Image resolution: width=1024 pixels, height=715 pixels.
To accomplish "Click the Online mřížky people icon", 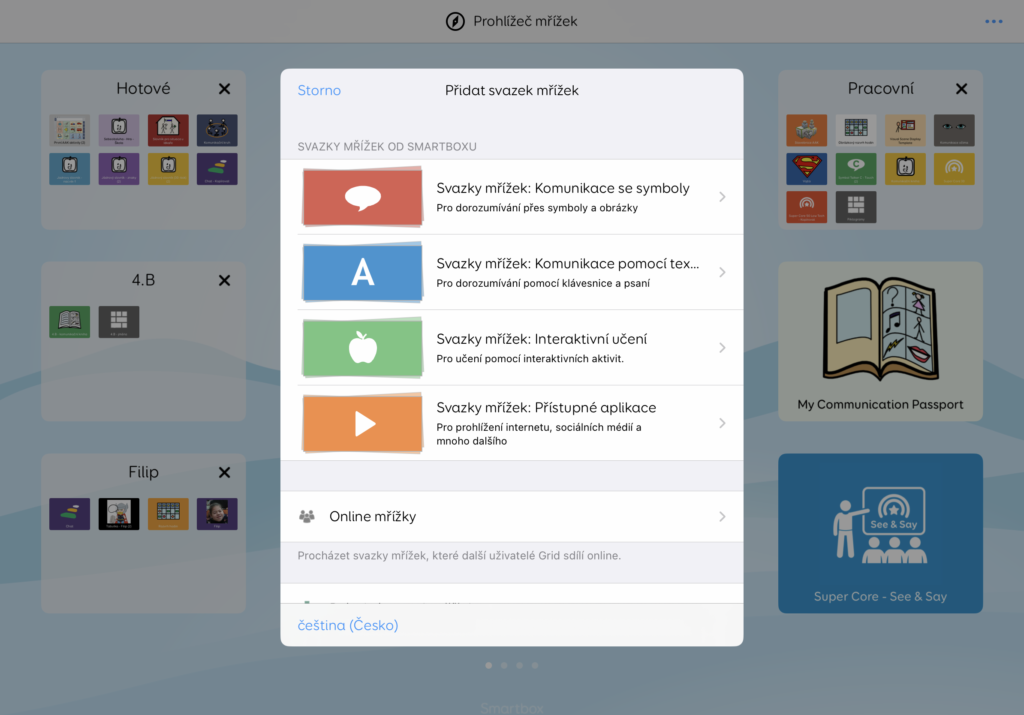I will click(307, 517).
